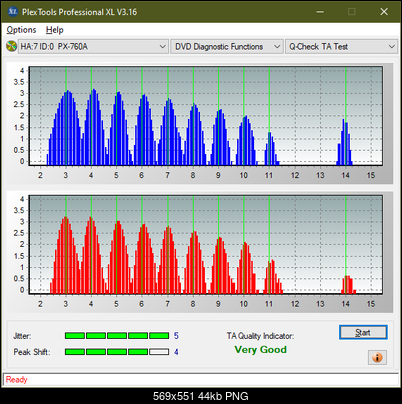Click the Jitter: label
402x404 pixels.
click(22, 336)
